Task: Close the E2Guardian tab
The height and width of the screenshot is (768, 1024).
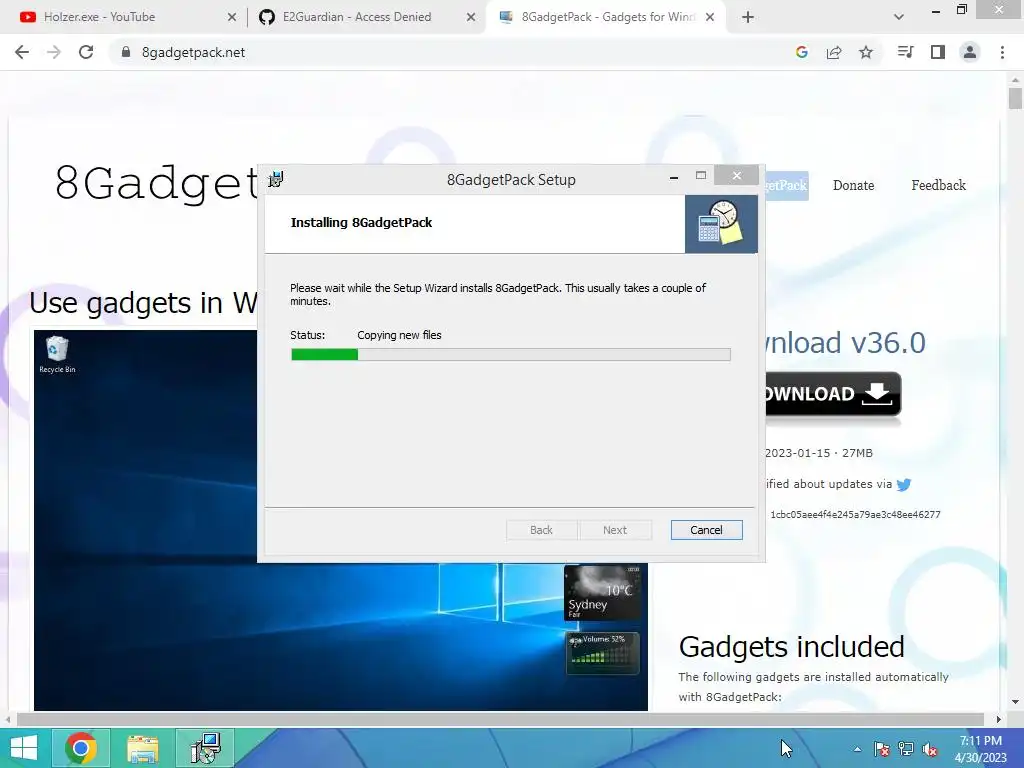Action: pyautogui.click(x=471, y=18)
